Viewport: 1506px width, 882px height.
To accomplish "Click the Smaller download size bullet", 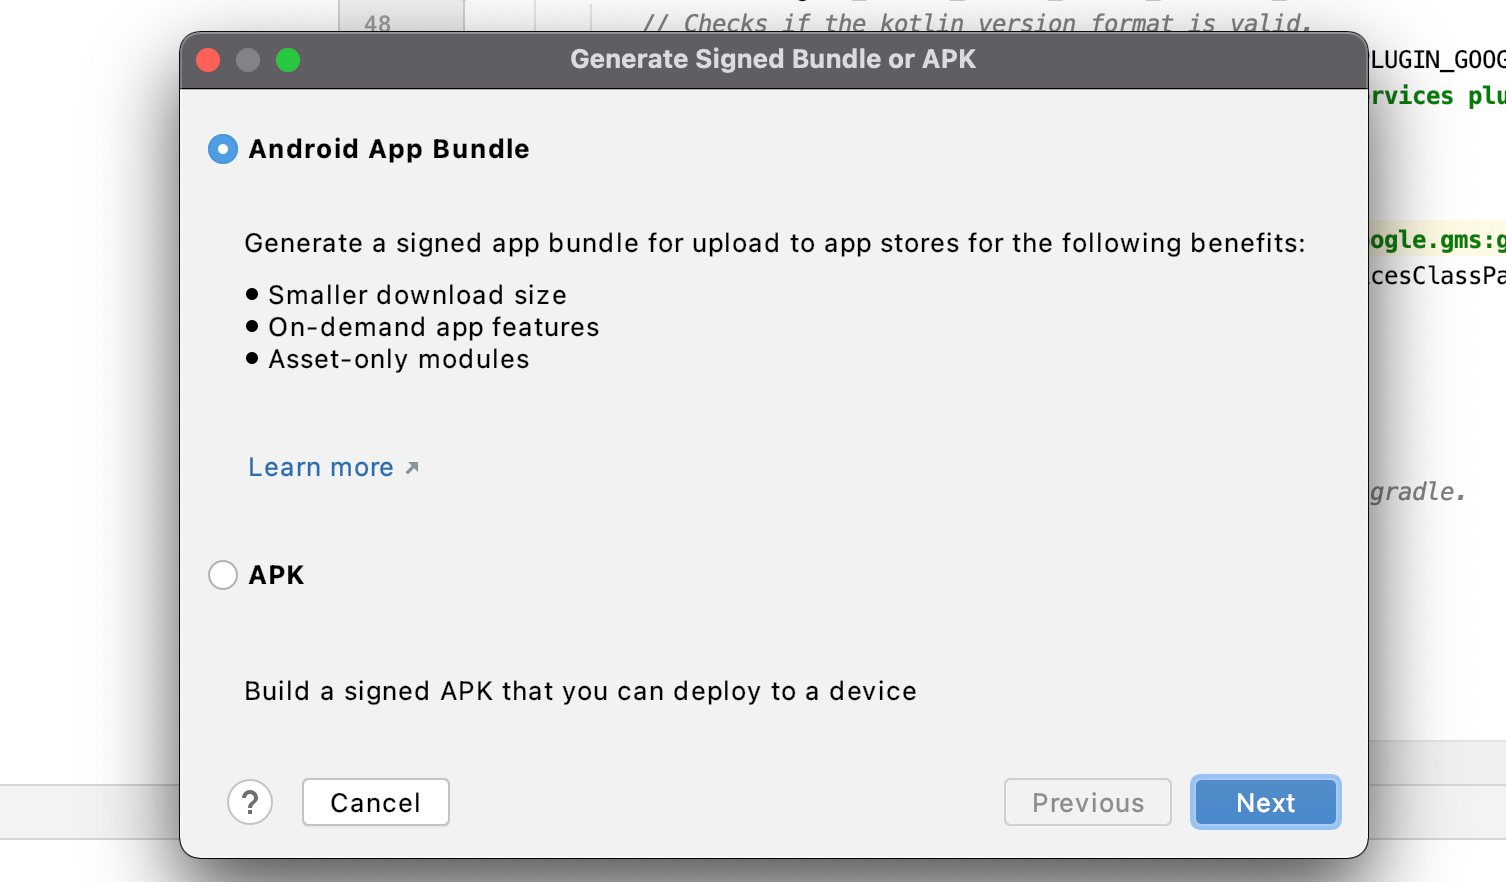I will [x=417, y=295].
